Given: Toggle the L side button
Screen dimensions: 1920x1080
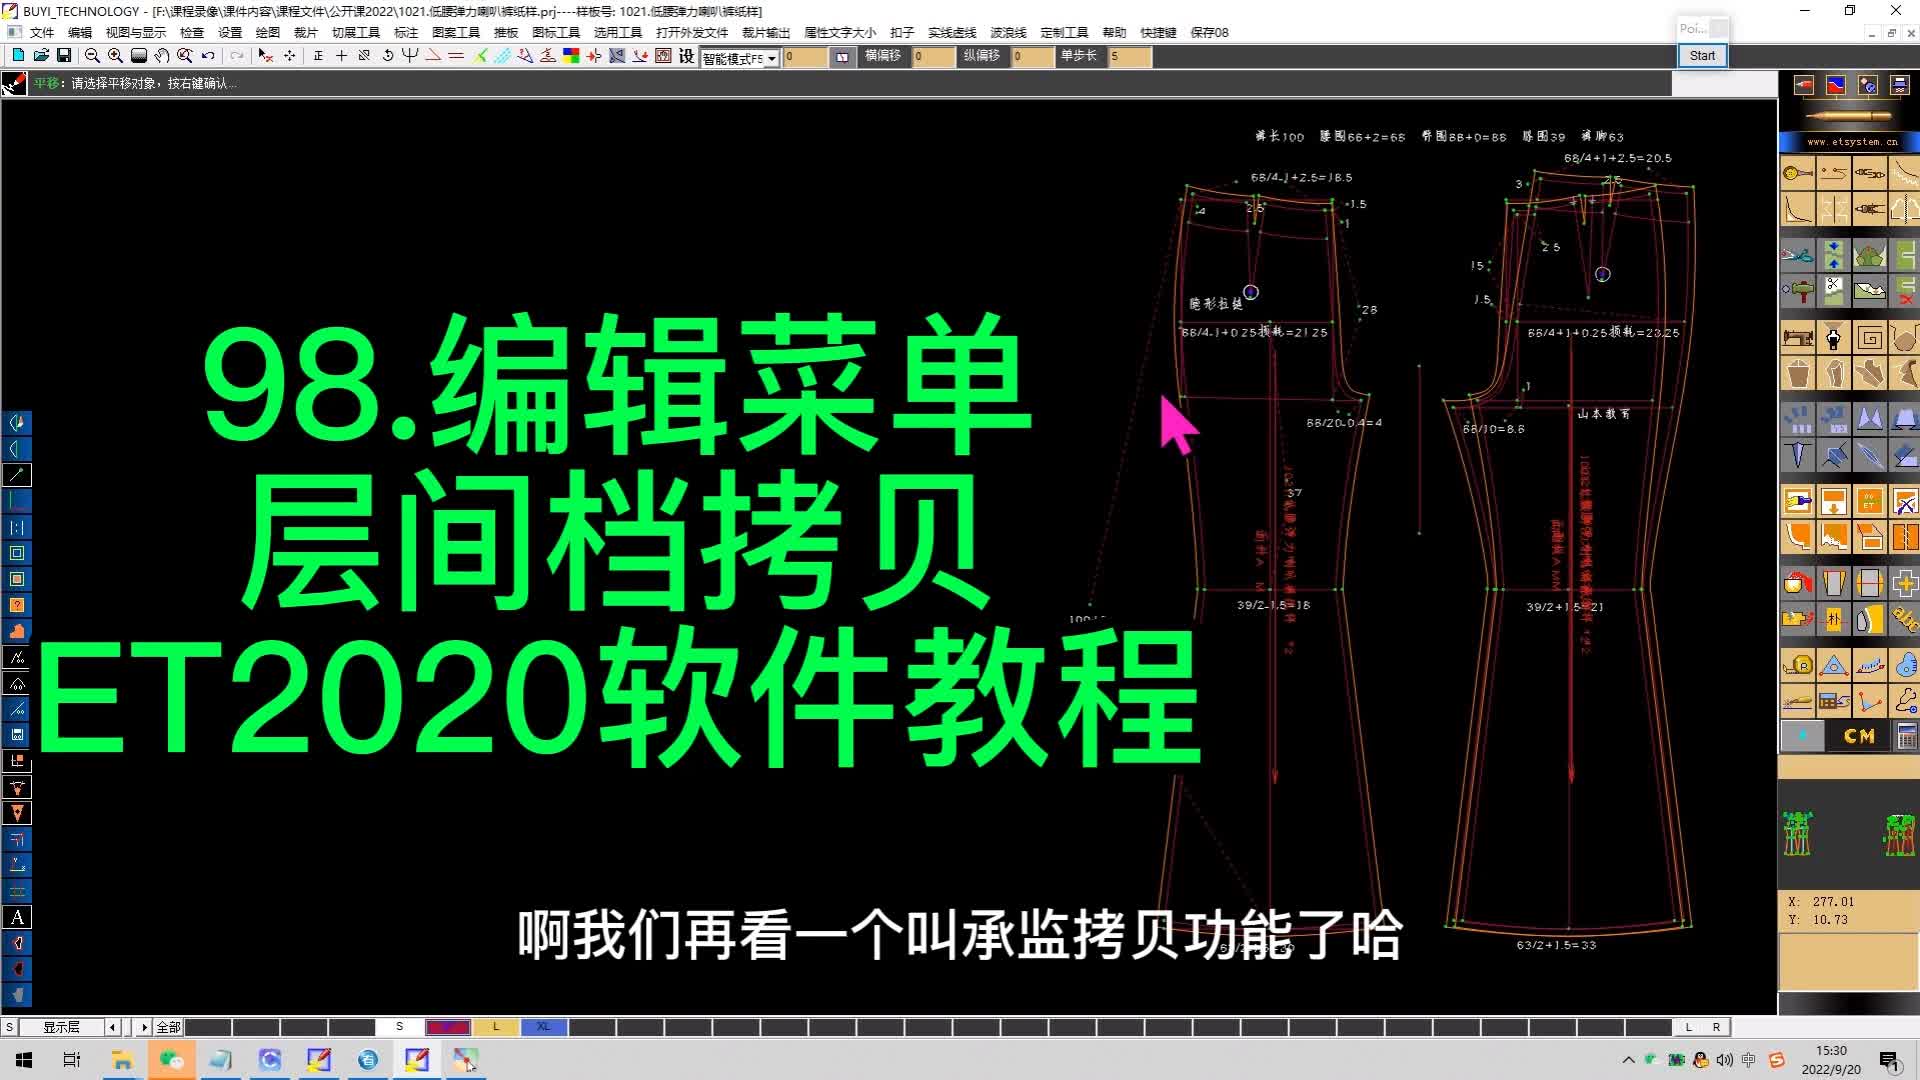Looking at the screenshot, I should tap(1688, 1027).
